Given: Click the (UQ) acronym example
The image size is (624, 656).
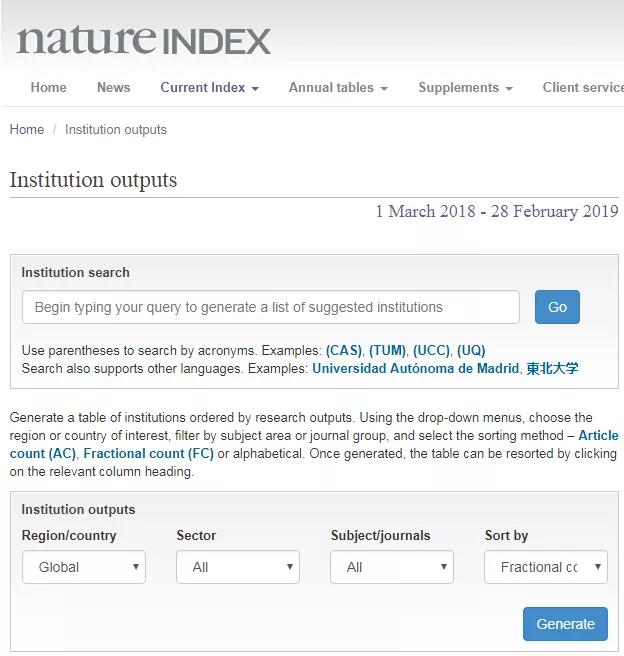Looking at the screenshot, I should pyautogui.click(x=471, y=351).
